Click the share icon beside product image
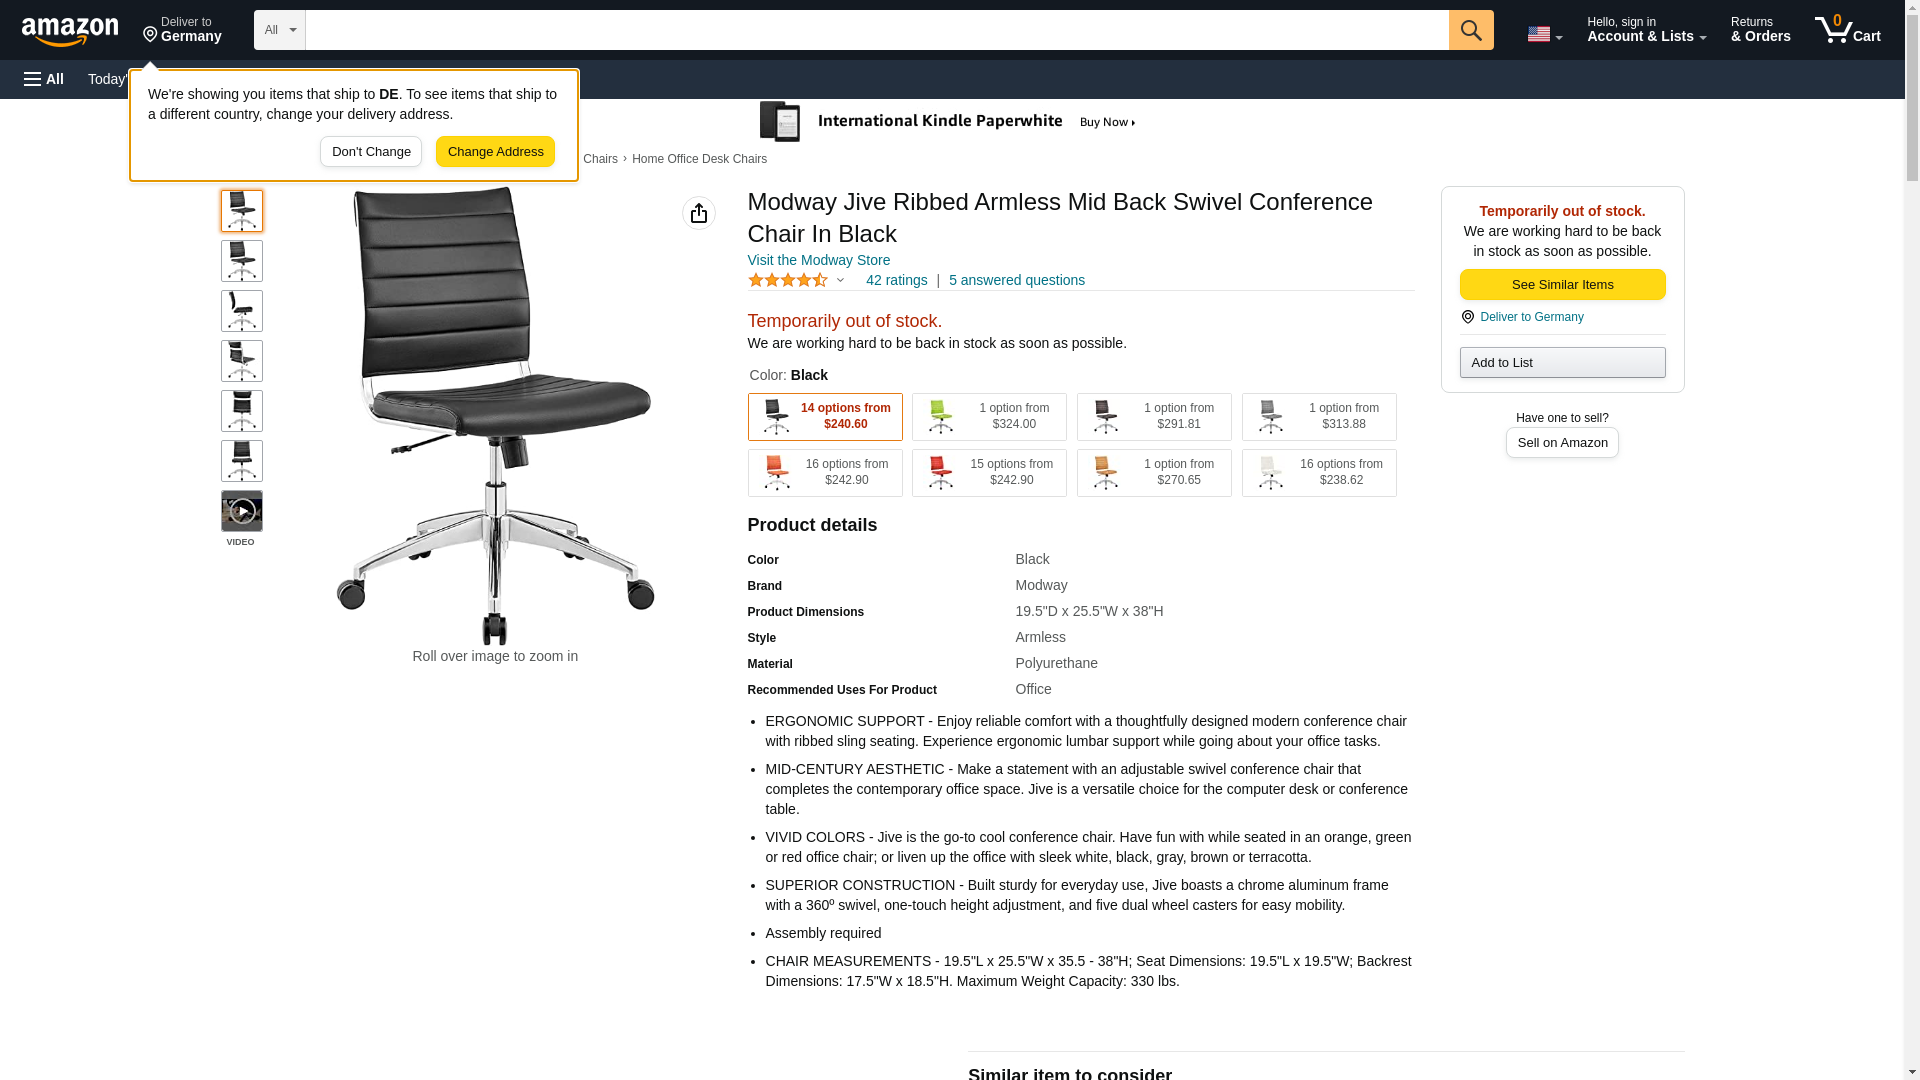The image size is (1920, 1080). [698, 213]
